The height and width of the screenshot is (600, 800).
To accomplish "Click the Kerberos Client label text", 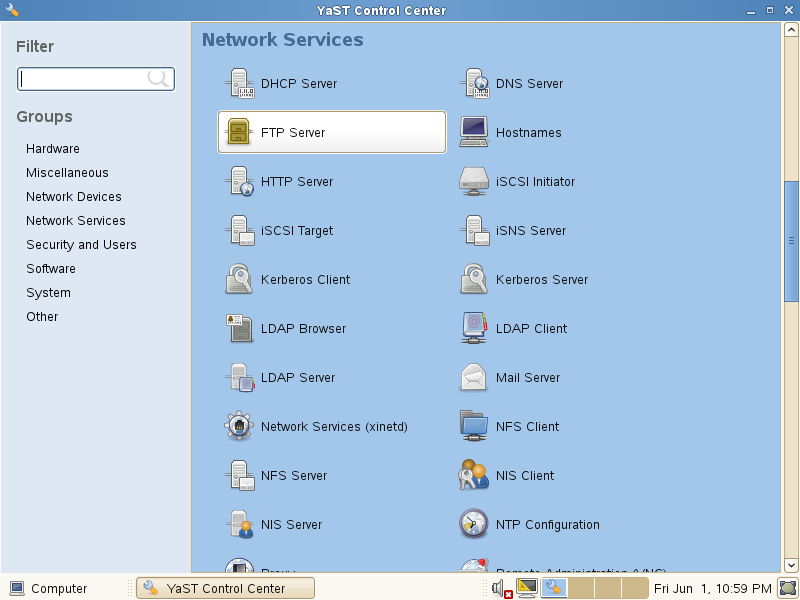I will pos(306,279).
